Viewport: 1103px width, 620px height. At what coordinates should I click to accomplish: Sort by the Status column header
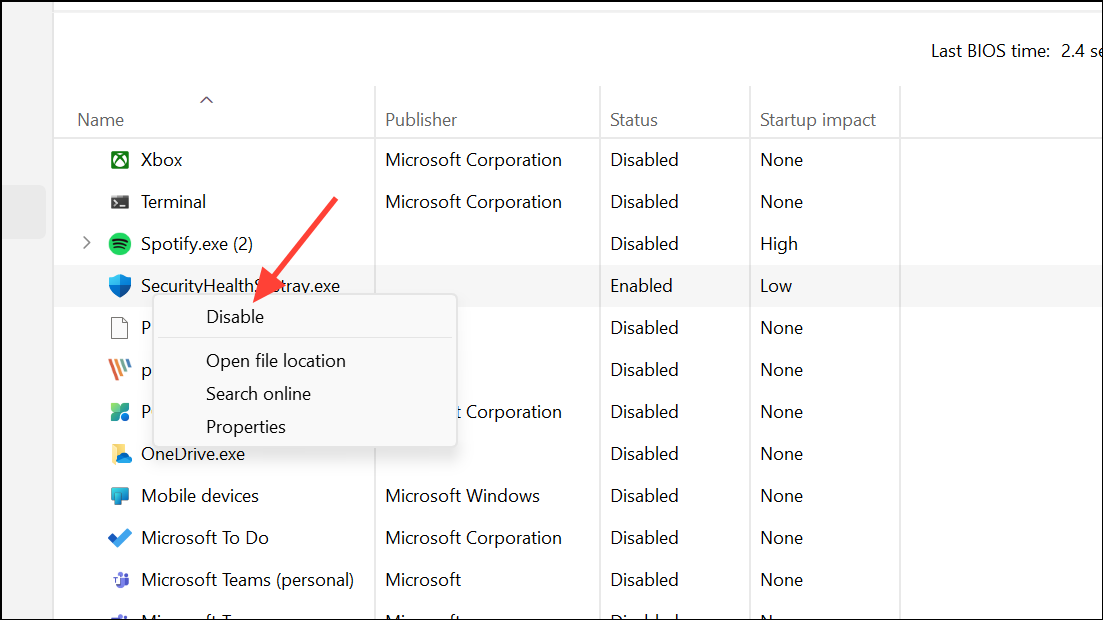pos(633,120)
